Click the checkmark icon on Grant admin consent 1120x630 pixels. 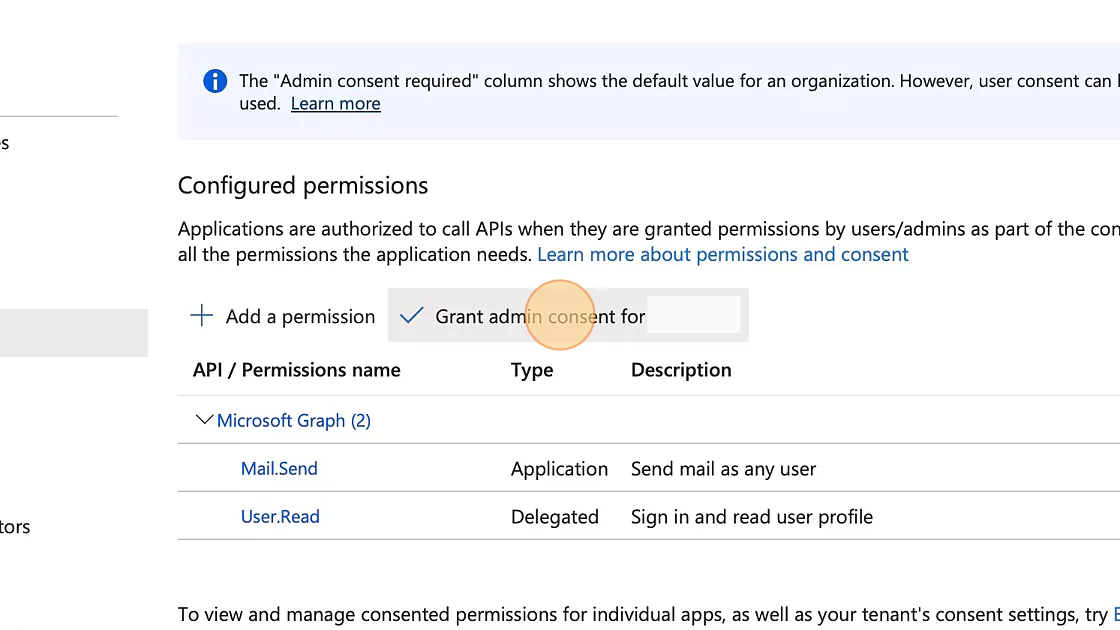411,315
